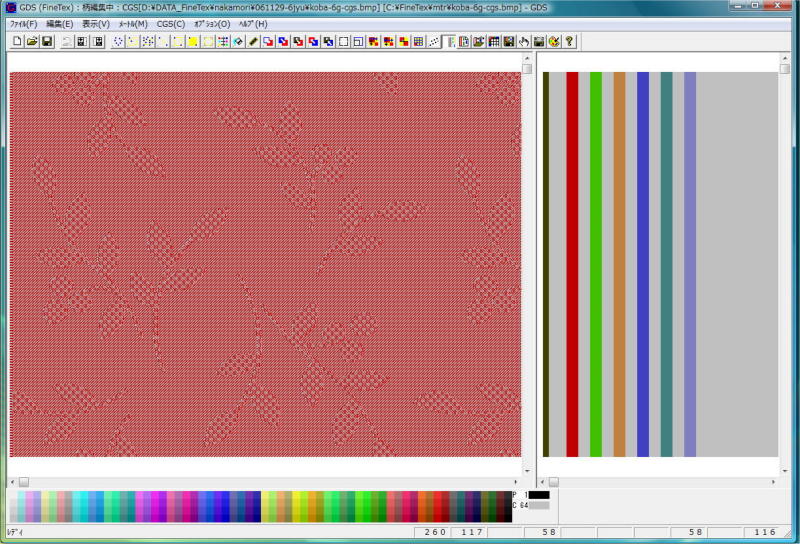Click the paint palette toolbar icon
800x544 pixels.
point(554,41)
